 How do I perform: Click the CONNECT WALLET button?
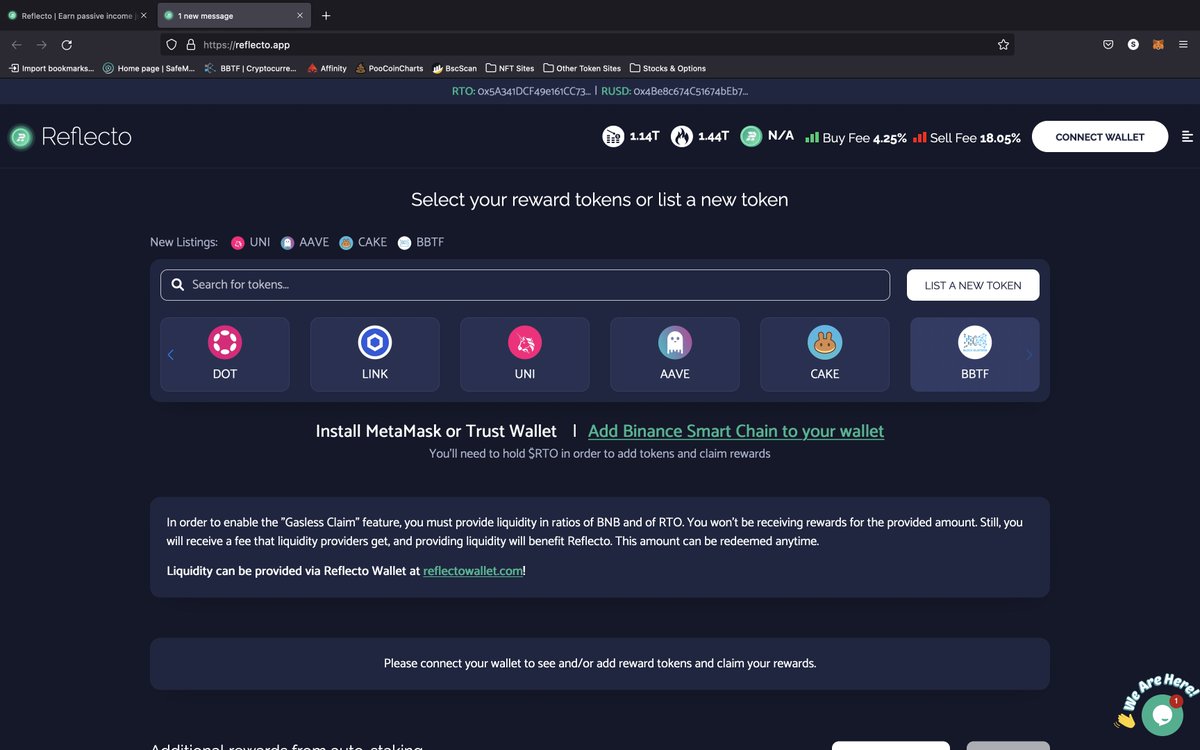click(1100, 137)
